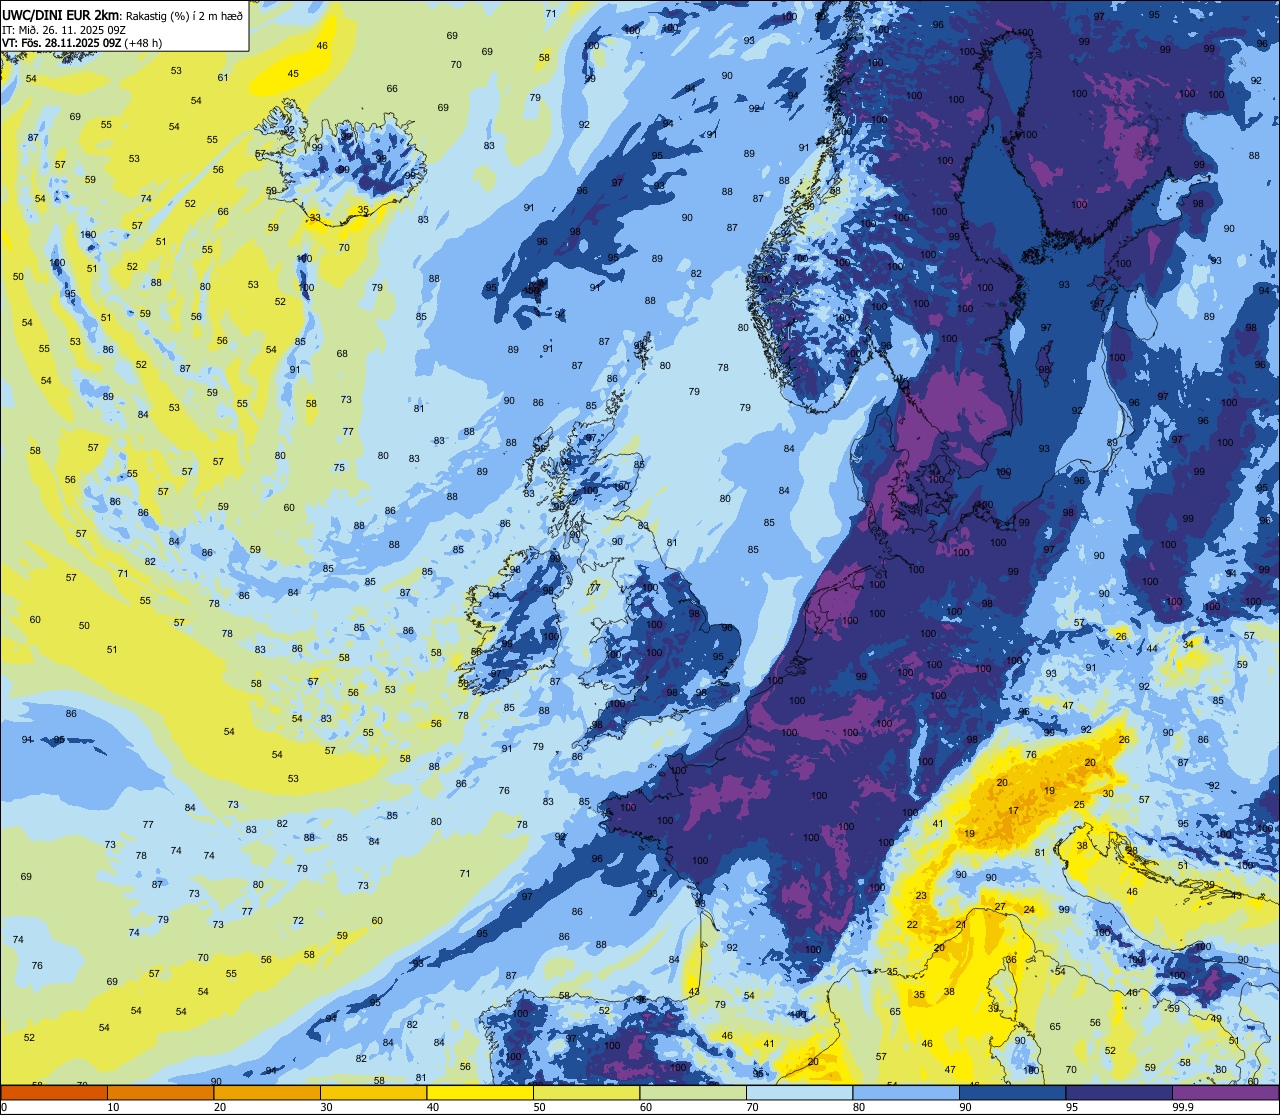This screenshot has width=1280, height=1115.
Task: Click the humidity value '27' on the map
Action: click(1000, 906)
